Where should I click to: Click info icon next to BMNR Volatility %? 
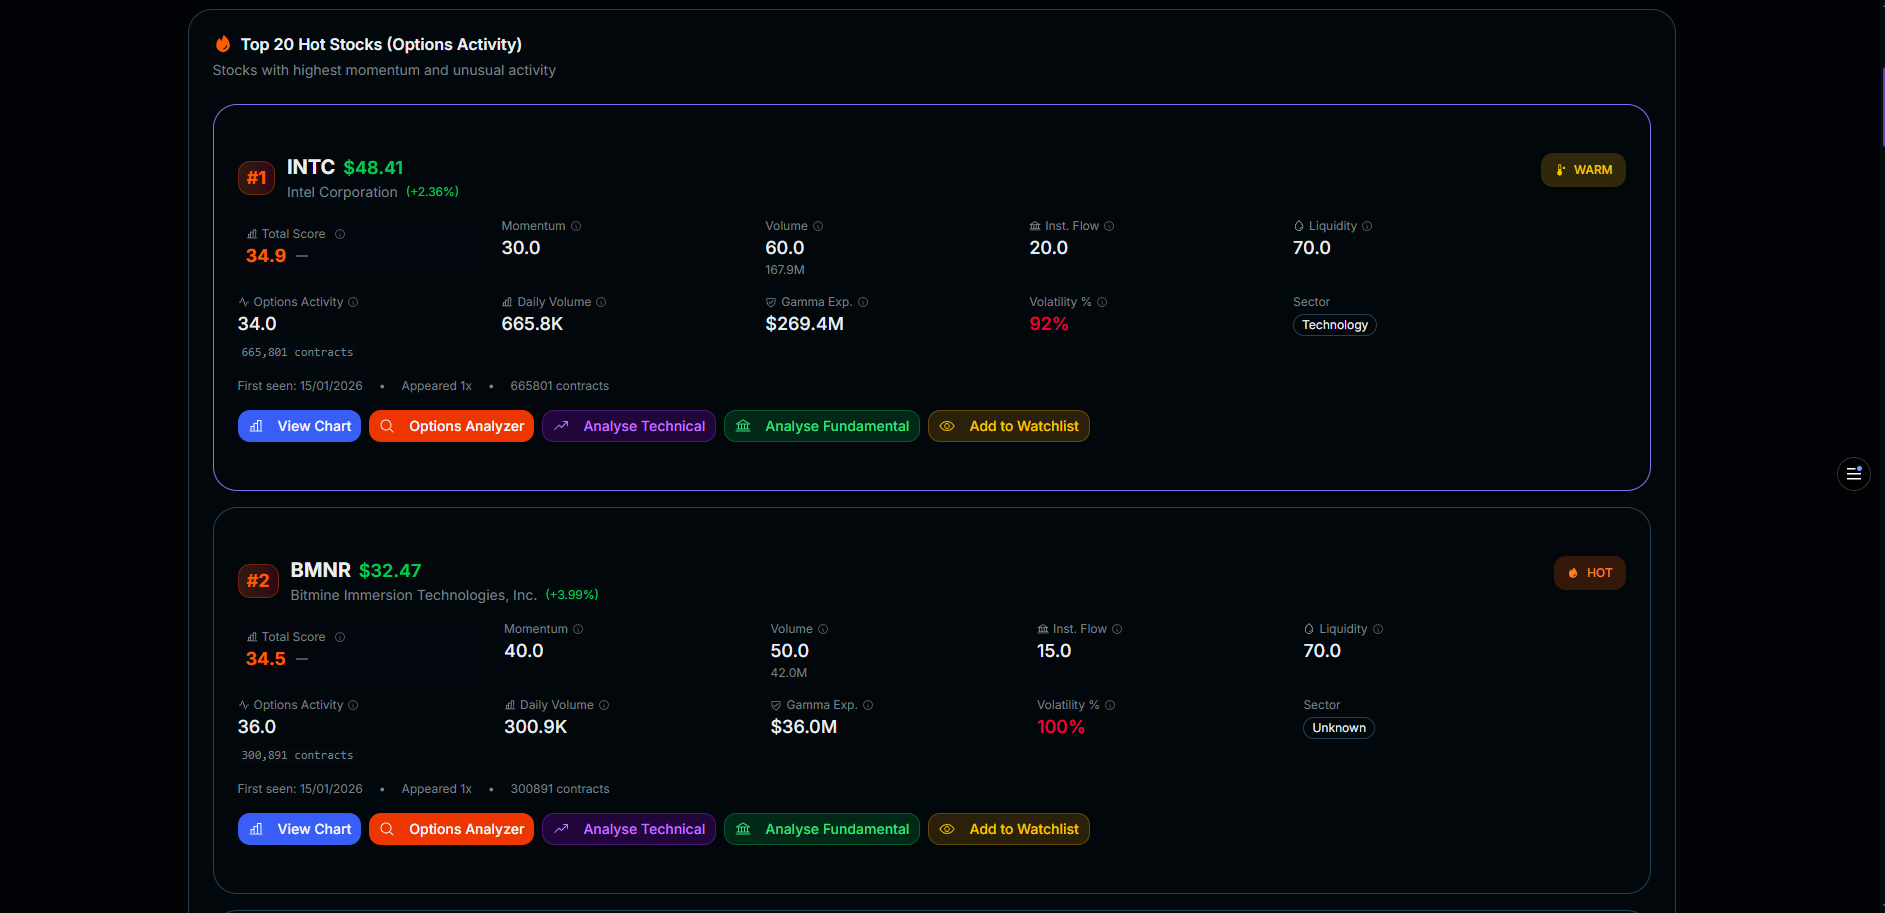(1110, 705)
